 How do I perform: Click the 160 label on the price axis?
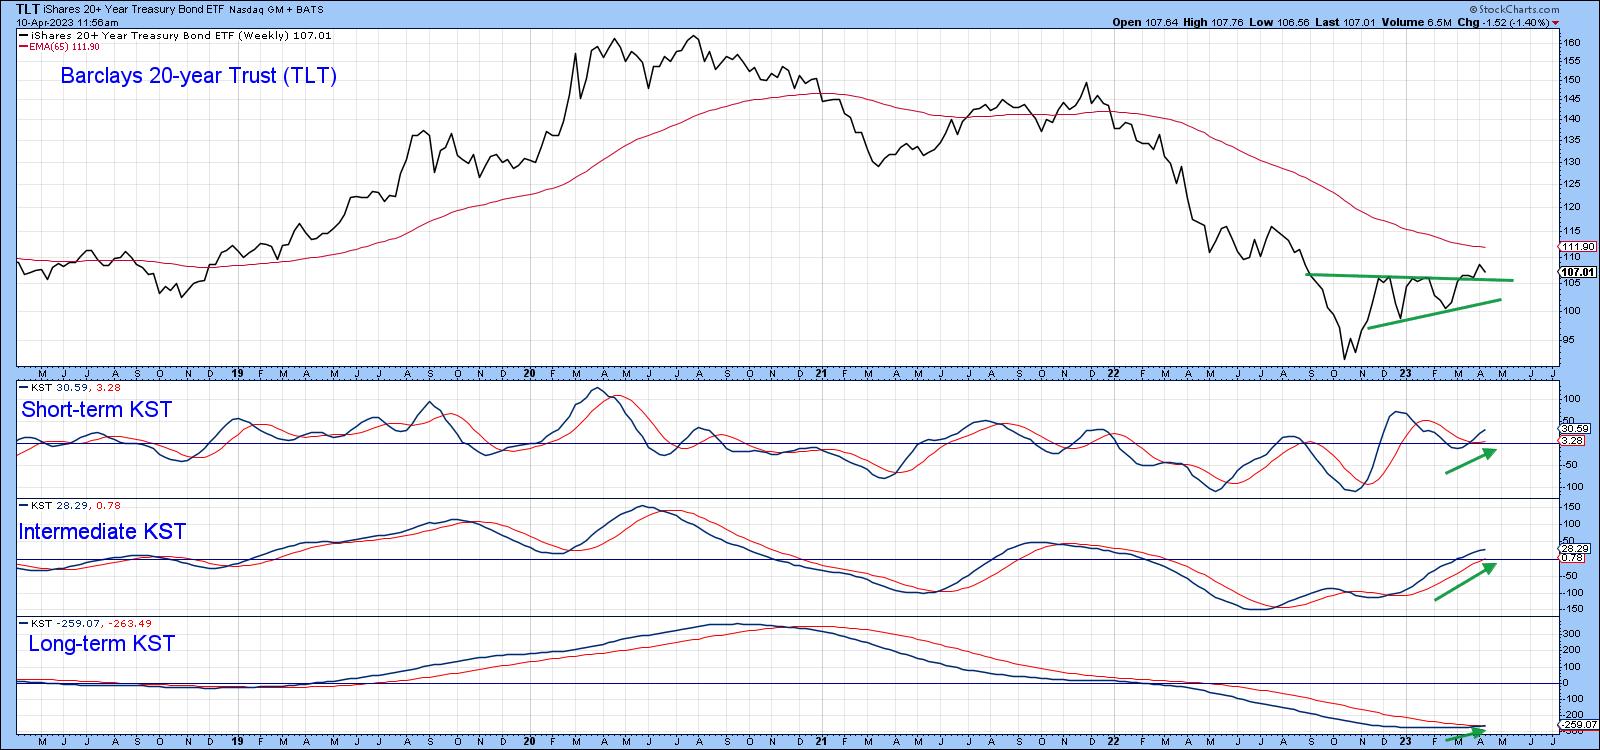pyautogui.click(x=1571, y=43)
